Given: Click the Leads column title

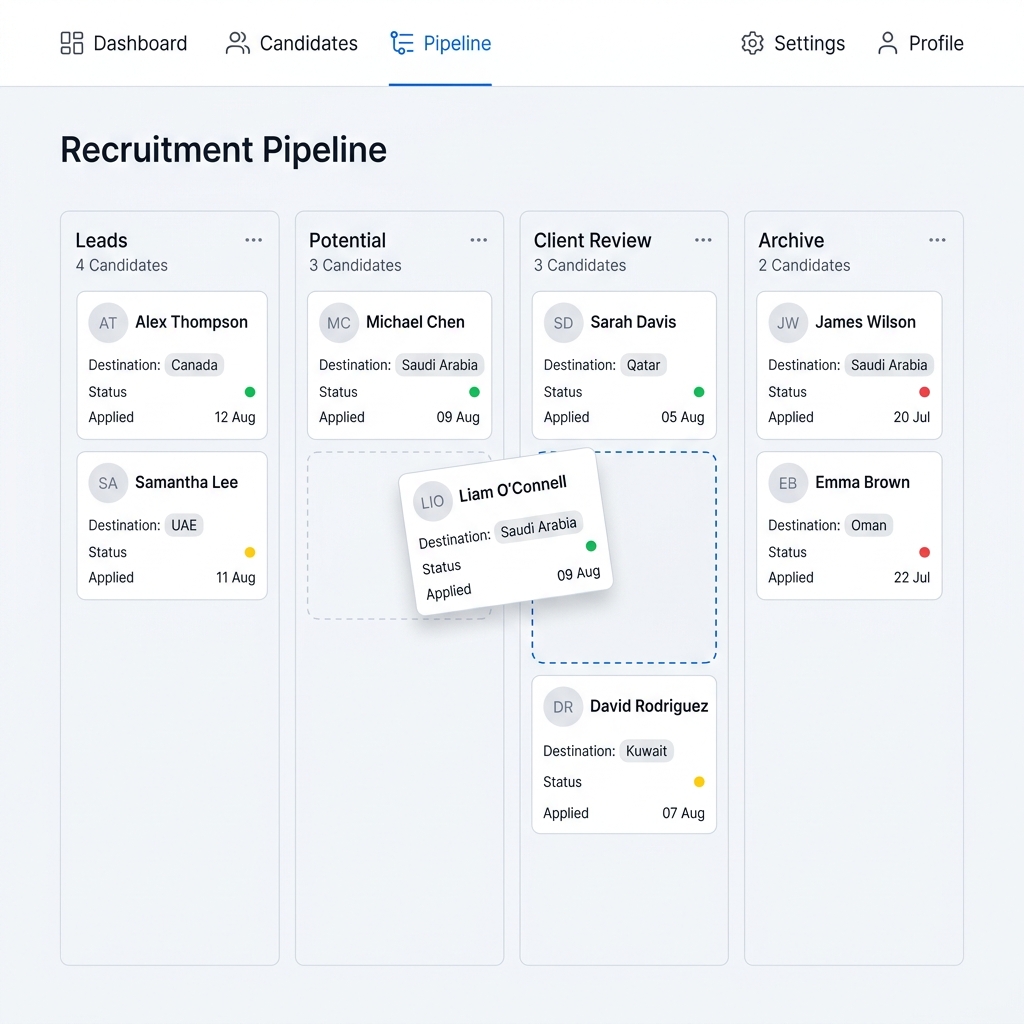Looking at the screenshot, I should point(101,240).
